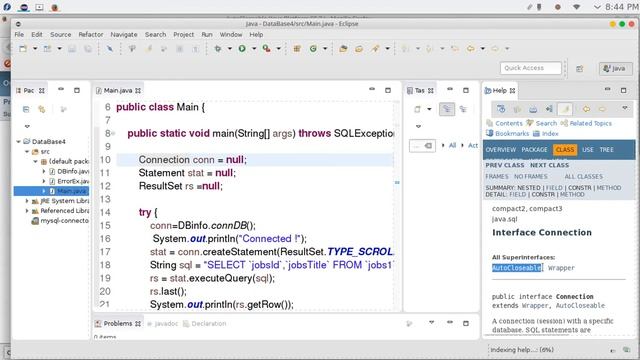Image resolution: width=640 pixels, height=360 pixels.
Task: Click the ErrorEx.java file in tree
Action: click(69, 181)
